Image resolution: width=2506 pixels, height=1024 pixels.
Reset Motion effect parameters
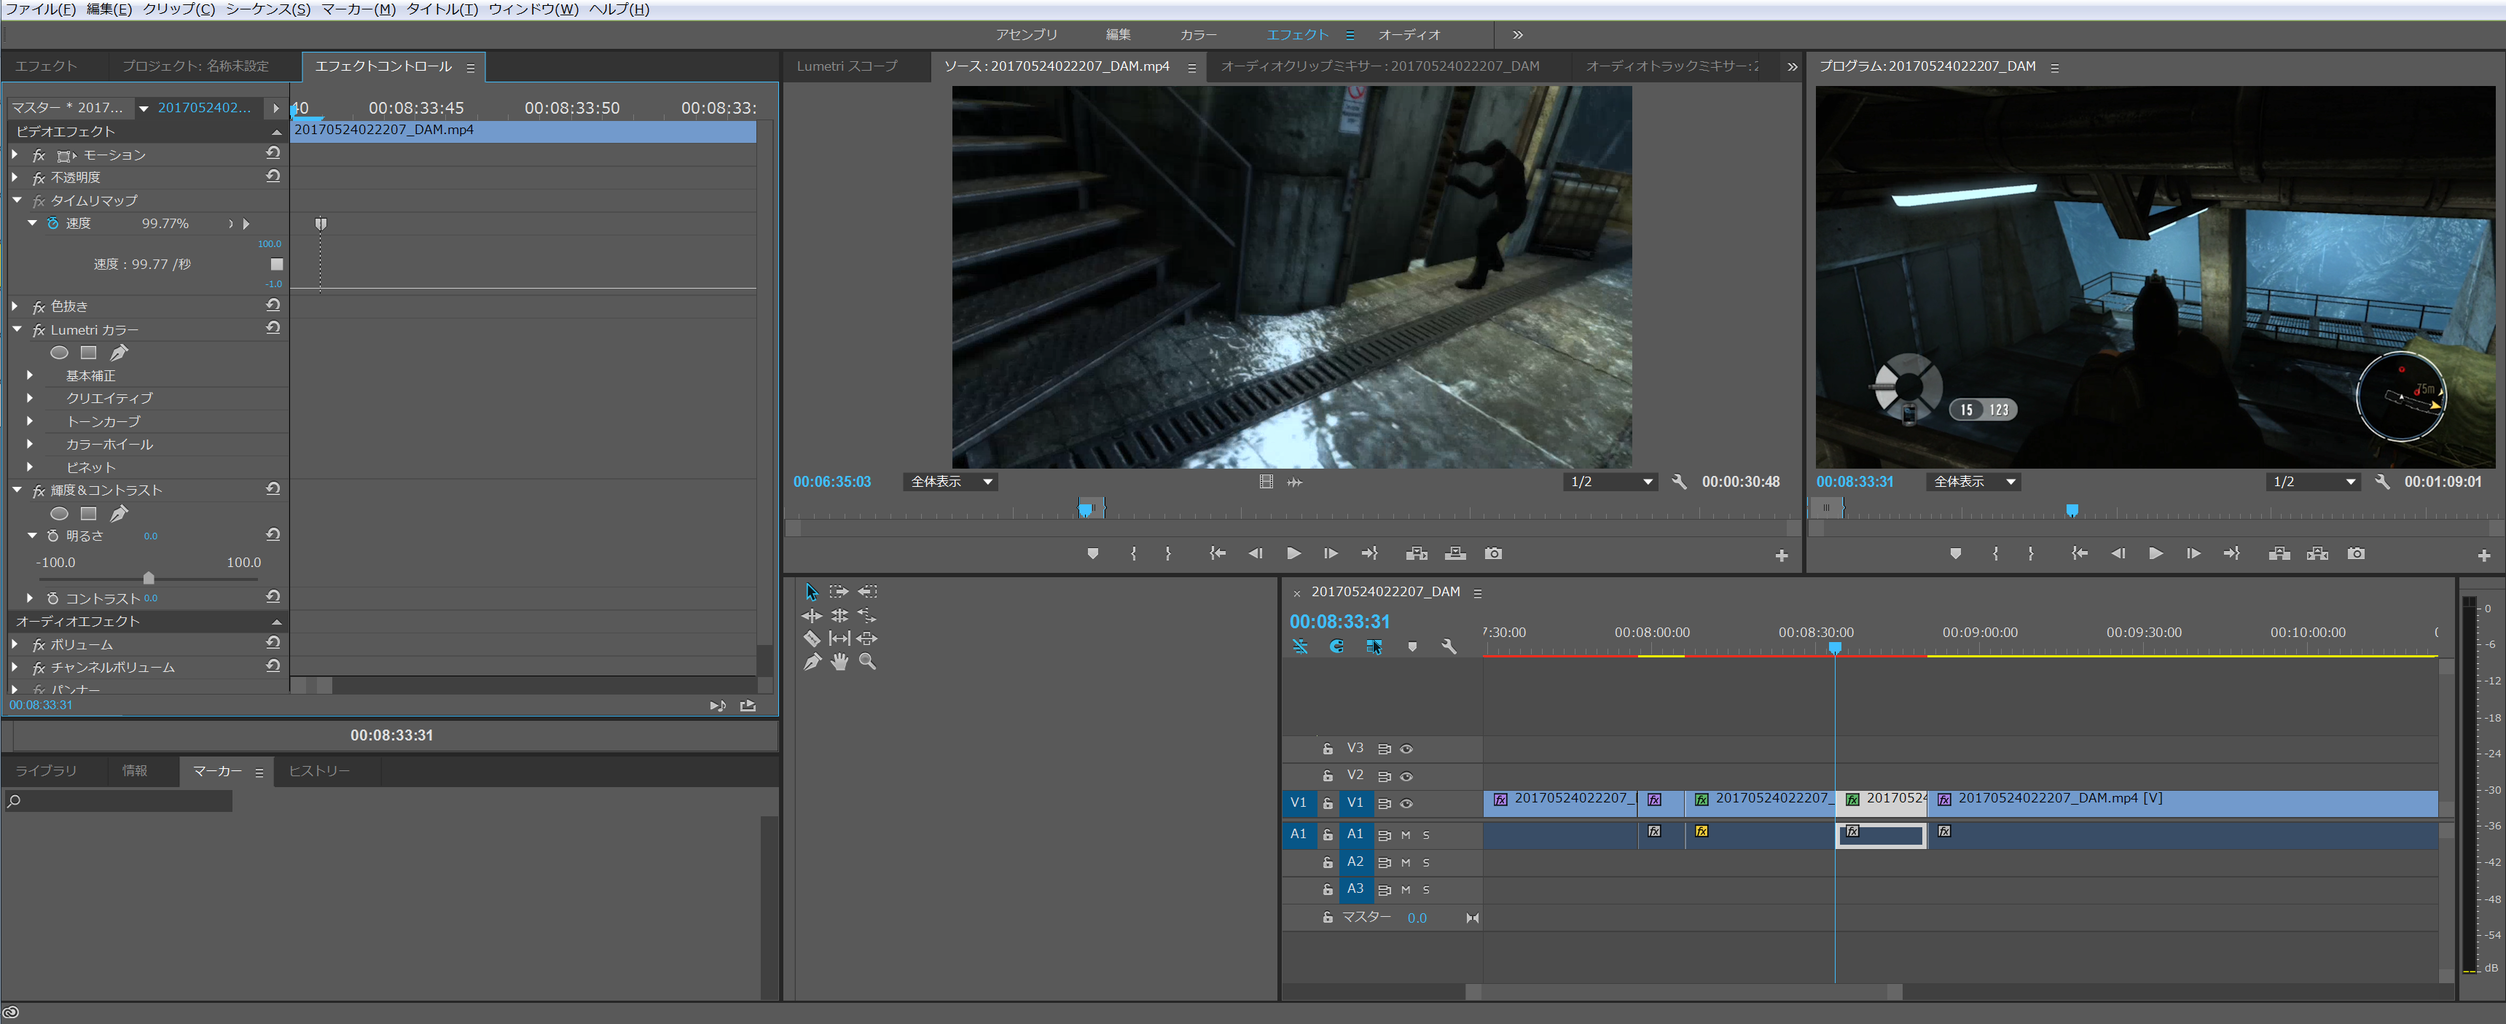273,154
